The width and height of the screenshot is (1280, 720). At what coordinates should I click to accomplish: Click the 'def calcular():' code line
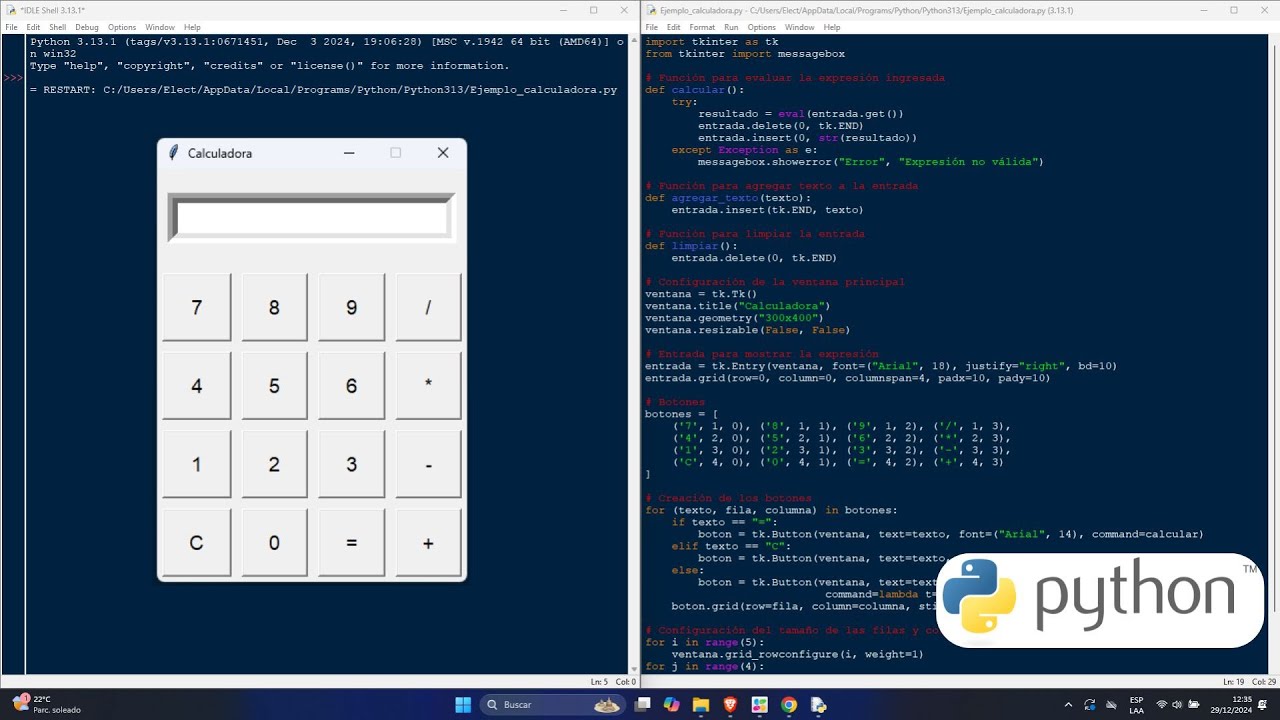click(695, 90)
